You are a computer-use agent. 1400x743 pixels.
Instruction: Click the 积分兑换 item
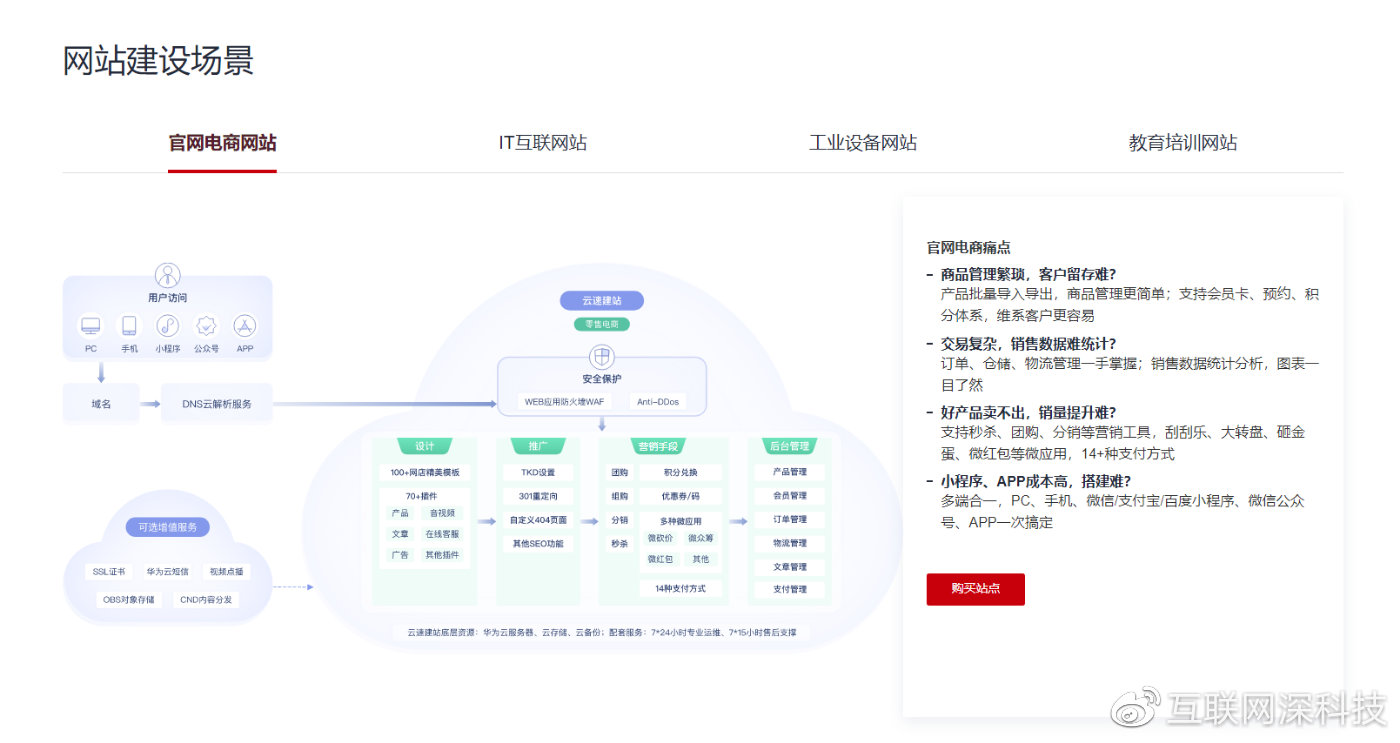[681, 472]
